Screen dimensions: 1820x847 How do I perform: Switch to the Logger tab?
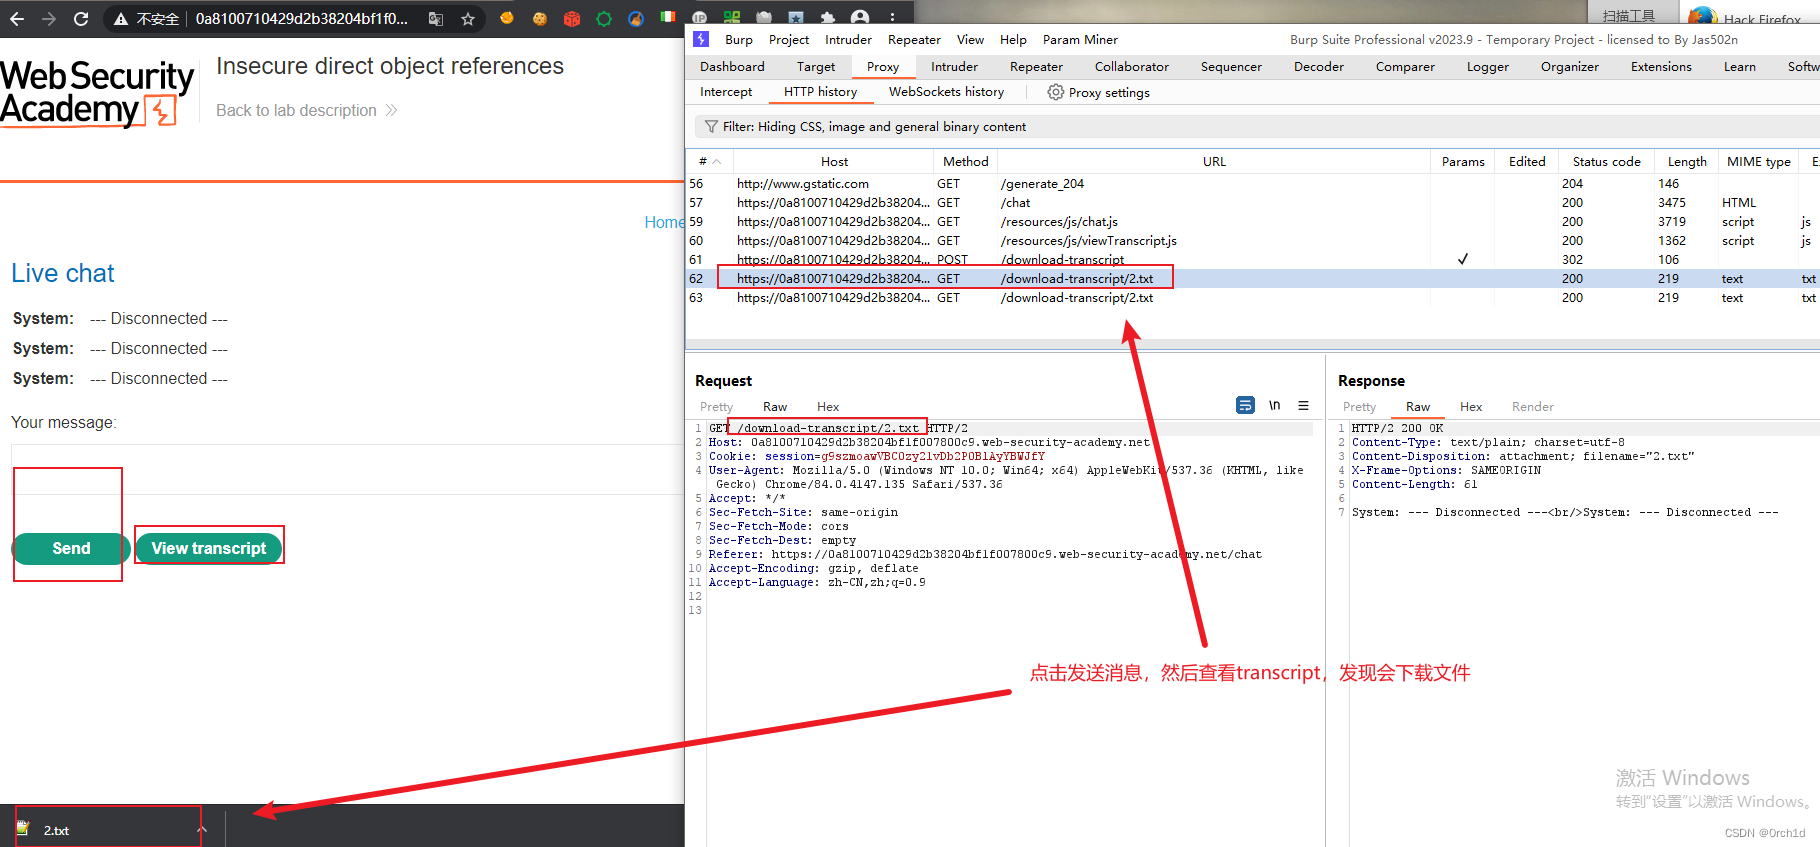coord(1488,67)
